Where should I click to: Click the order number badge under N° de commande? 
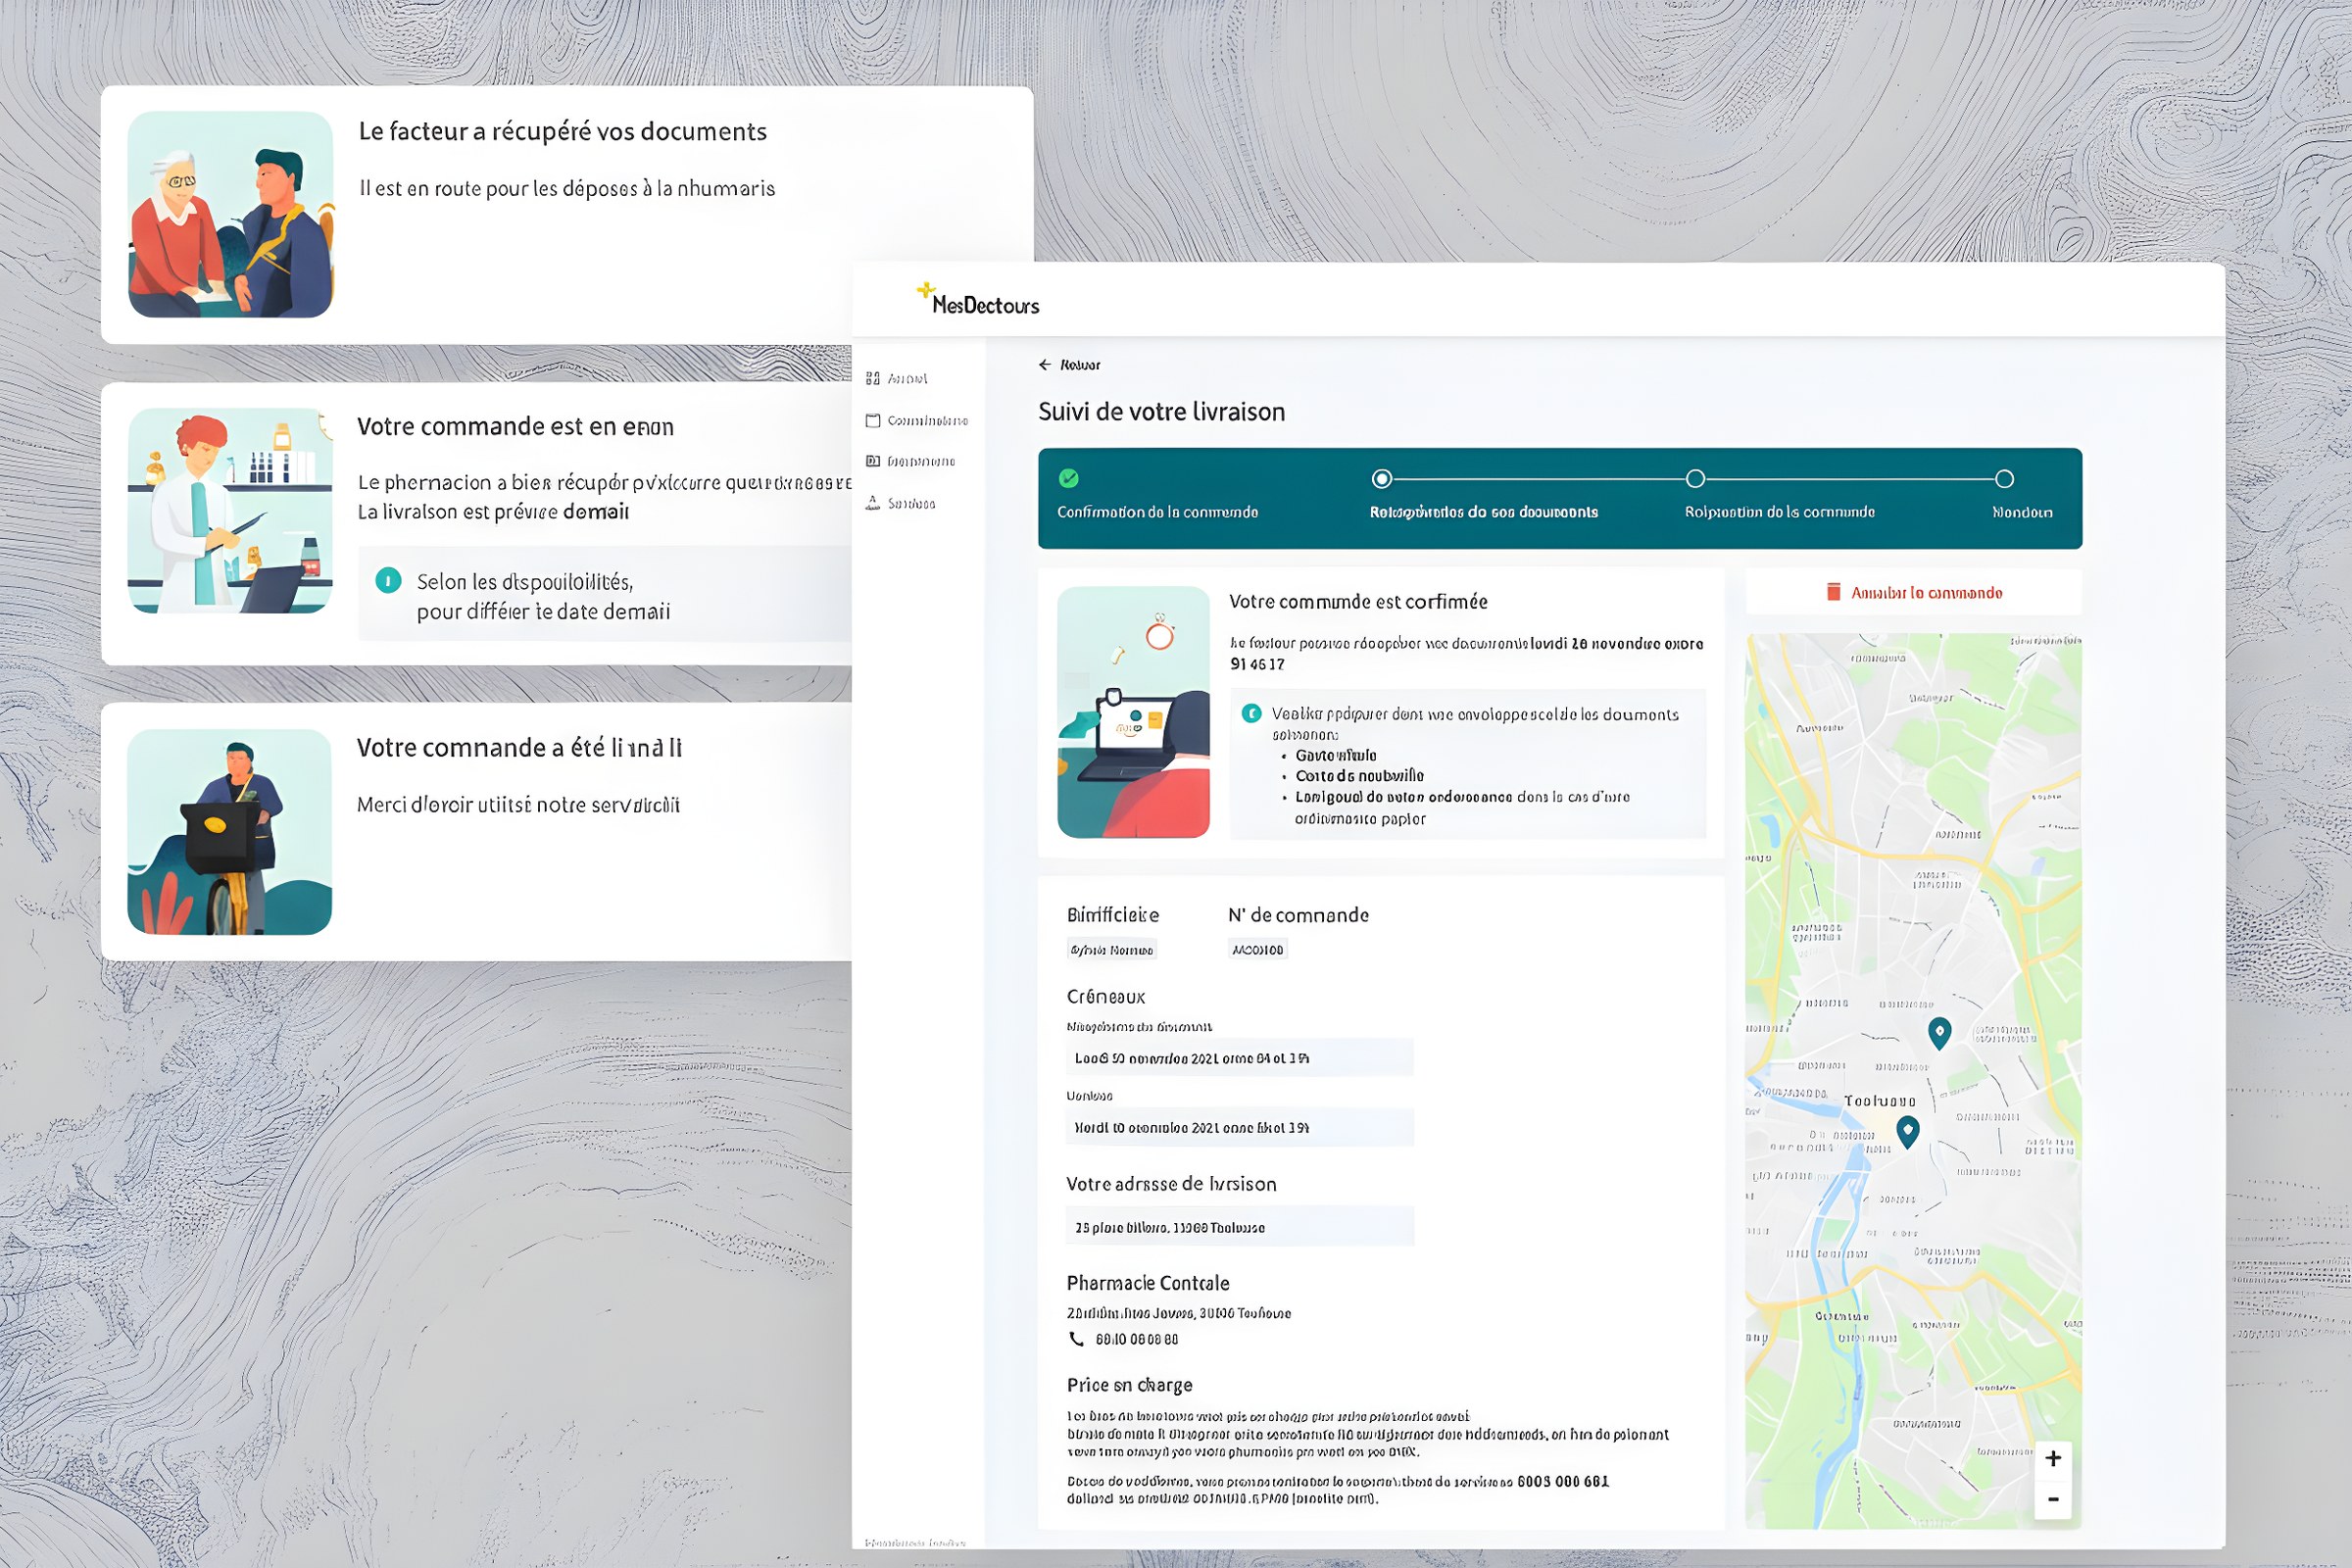(x=1258, y=950)
